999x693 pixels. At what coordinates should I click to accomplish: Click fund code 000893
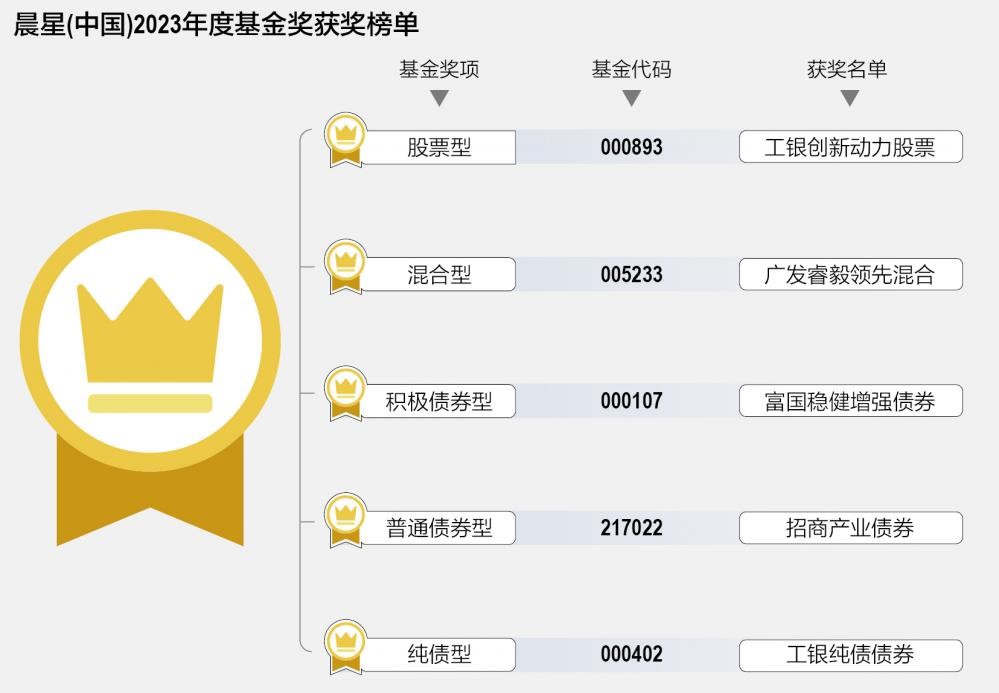coord(631,147)
